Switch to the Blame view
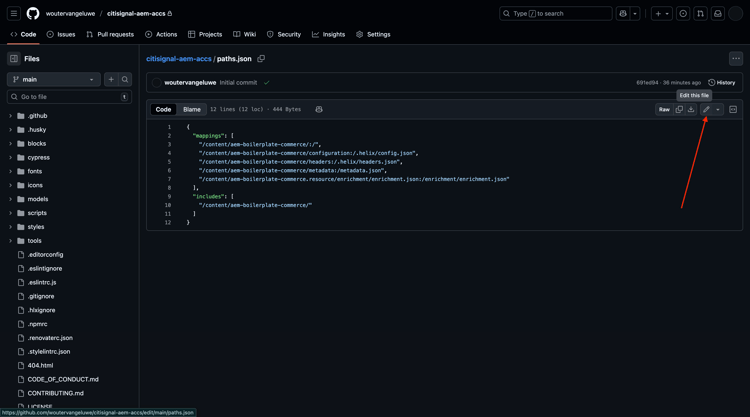Image resolution: width=750 pixels, height=417 pixels. (192, 110)
